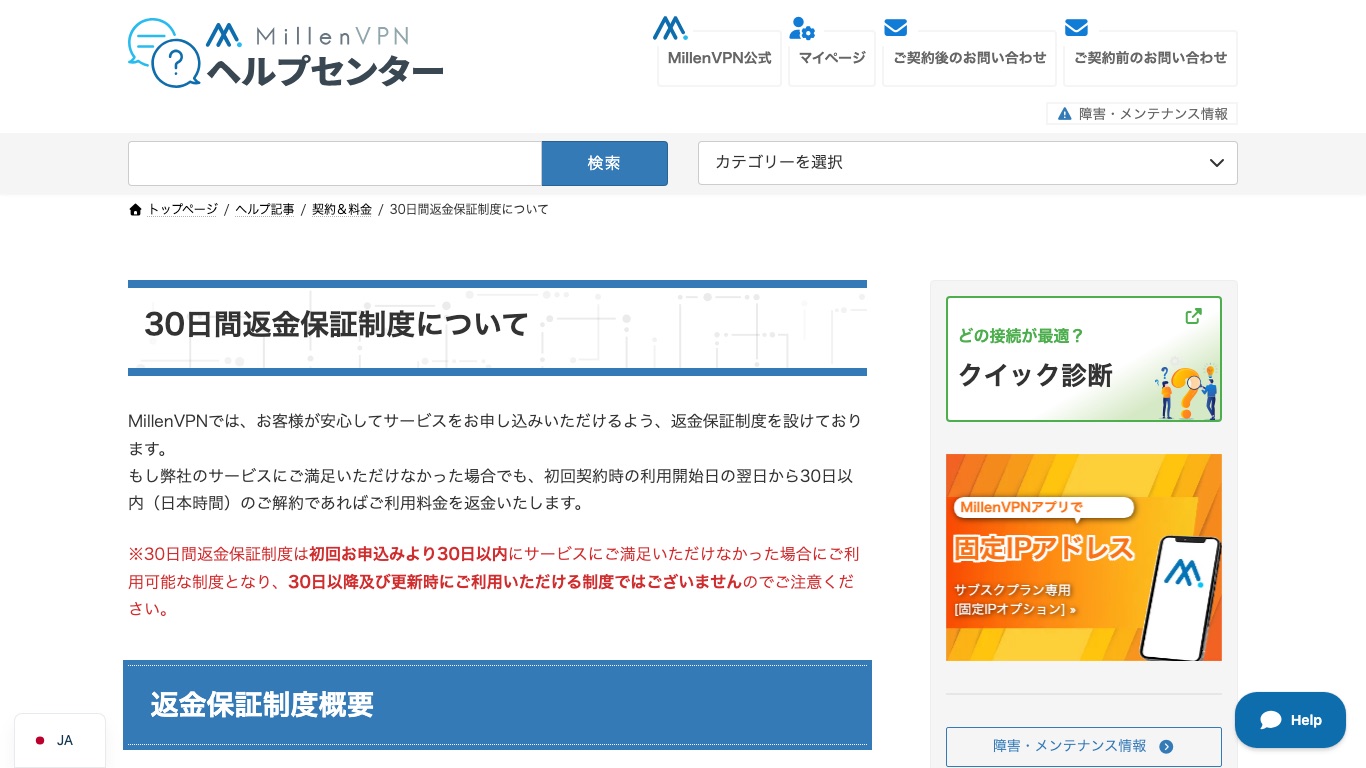Click the Japan flag icon next to JA
The height and width of the screenshot is (768, 1366).
tap(40, 741)
